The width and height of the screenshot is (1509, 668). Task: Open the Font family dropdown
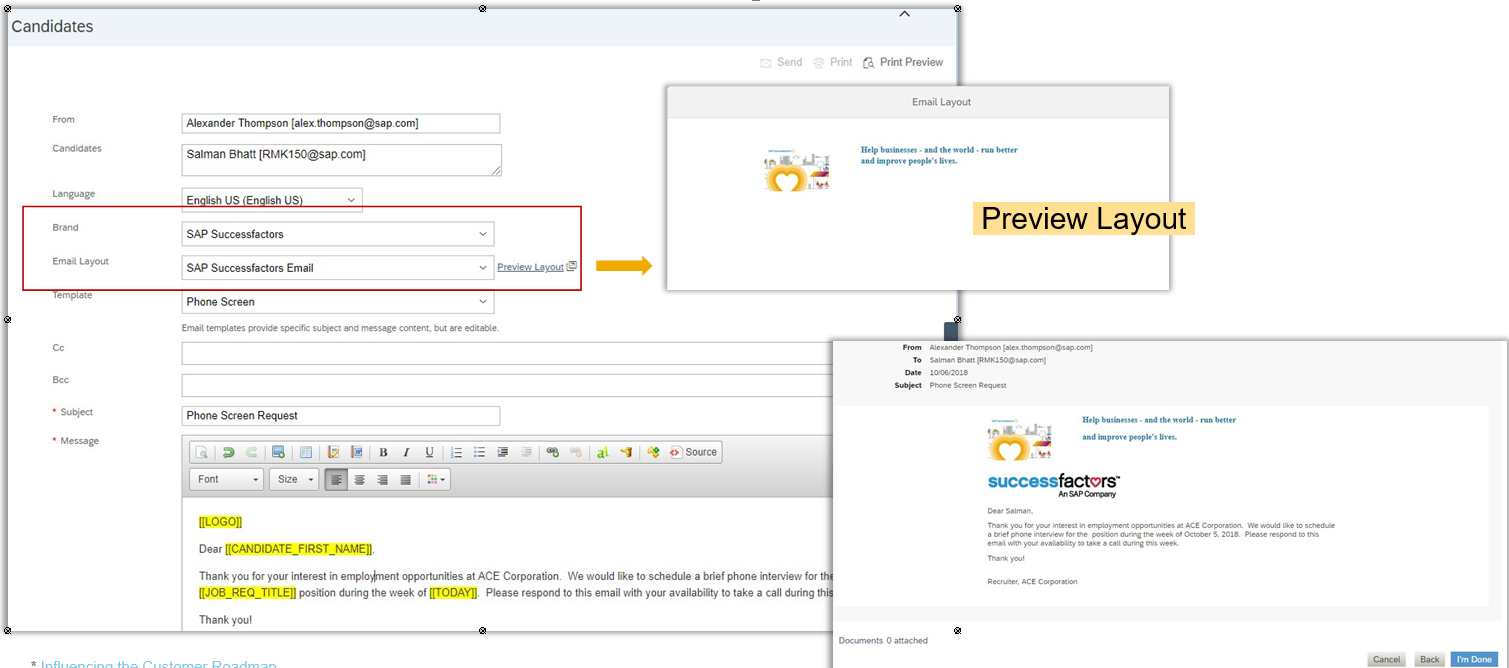point(226,478)
